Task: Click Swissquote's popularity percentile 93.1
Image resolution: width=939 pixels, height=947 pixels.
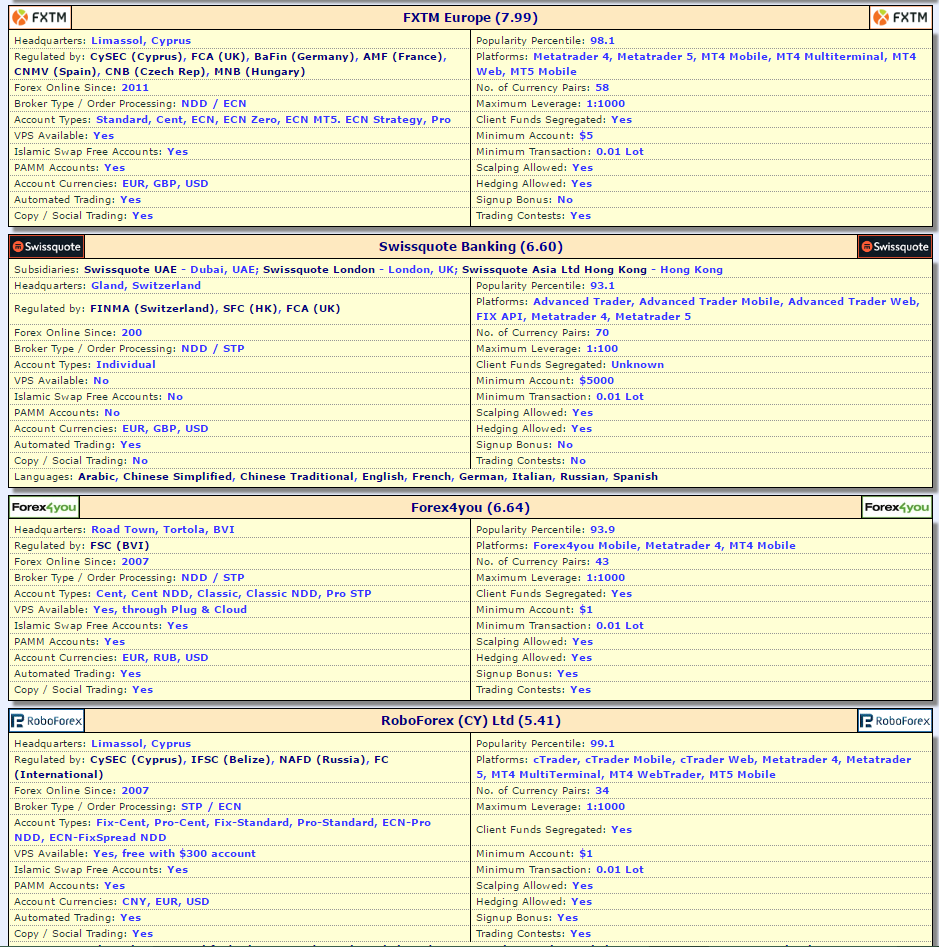Action: click(602, 286)
